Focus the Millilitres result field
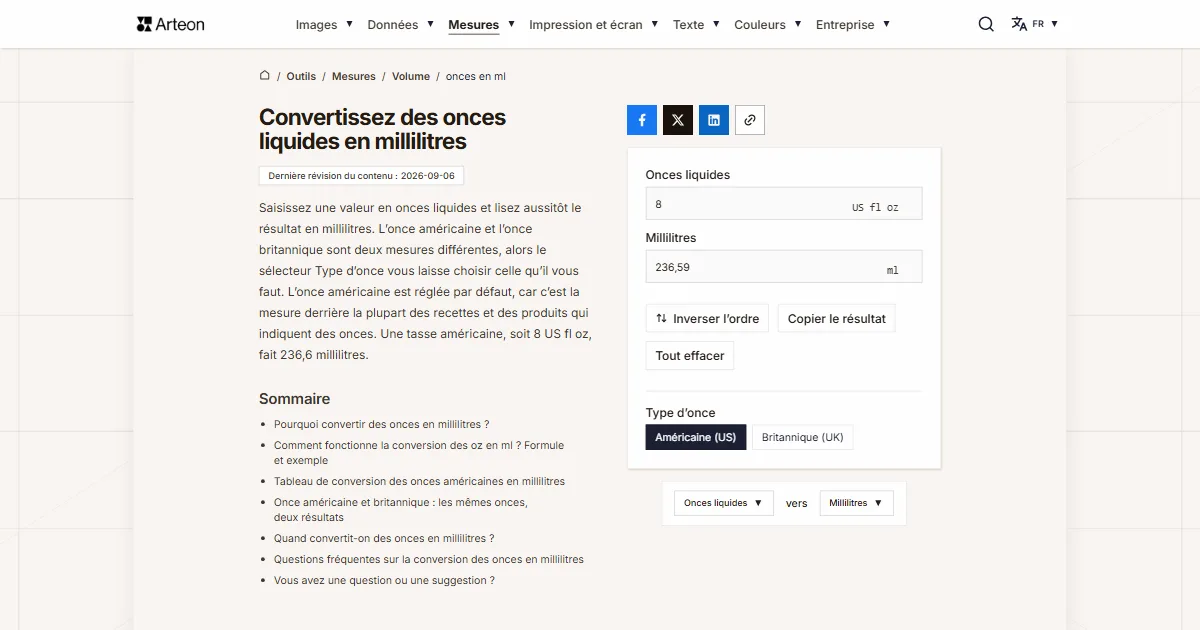Image resolution: width=1200 pixels, height=630 pixels. coord(784,267)
